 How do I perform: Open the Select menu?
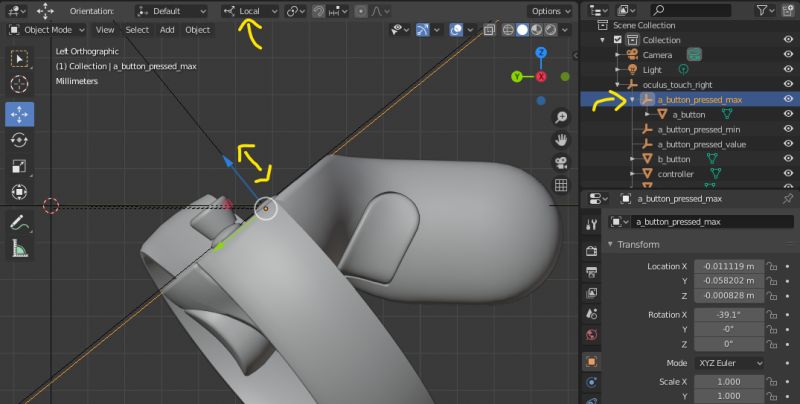(137, 30)
